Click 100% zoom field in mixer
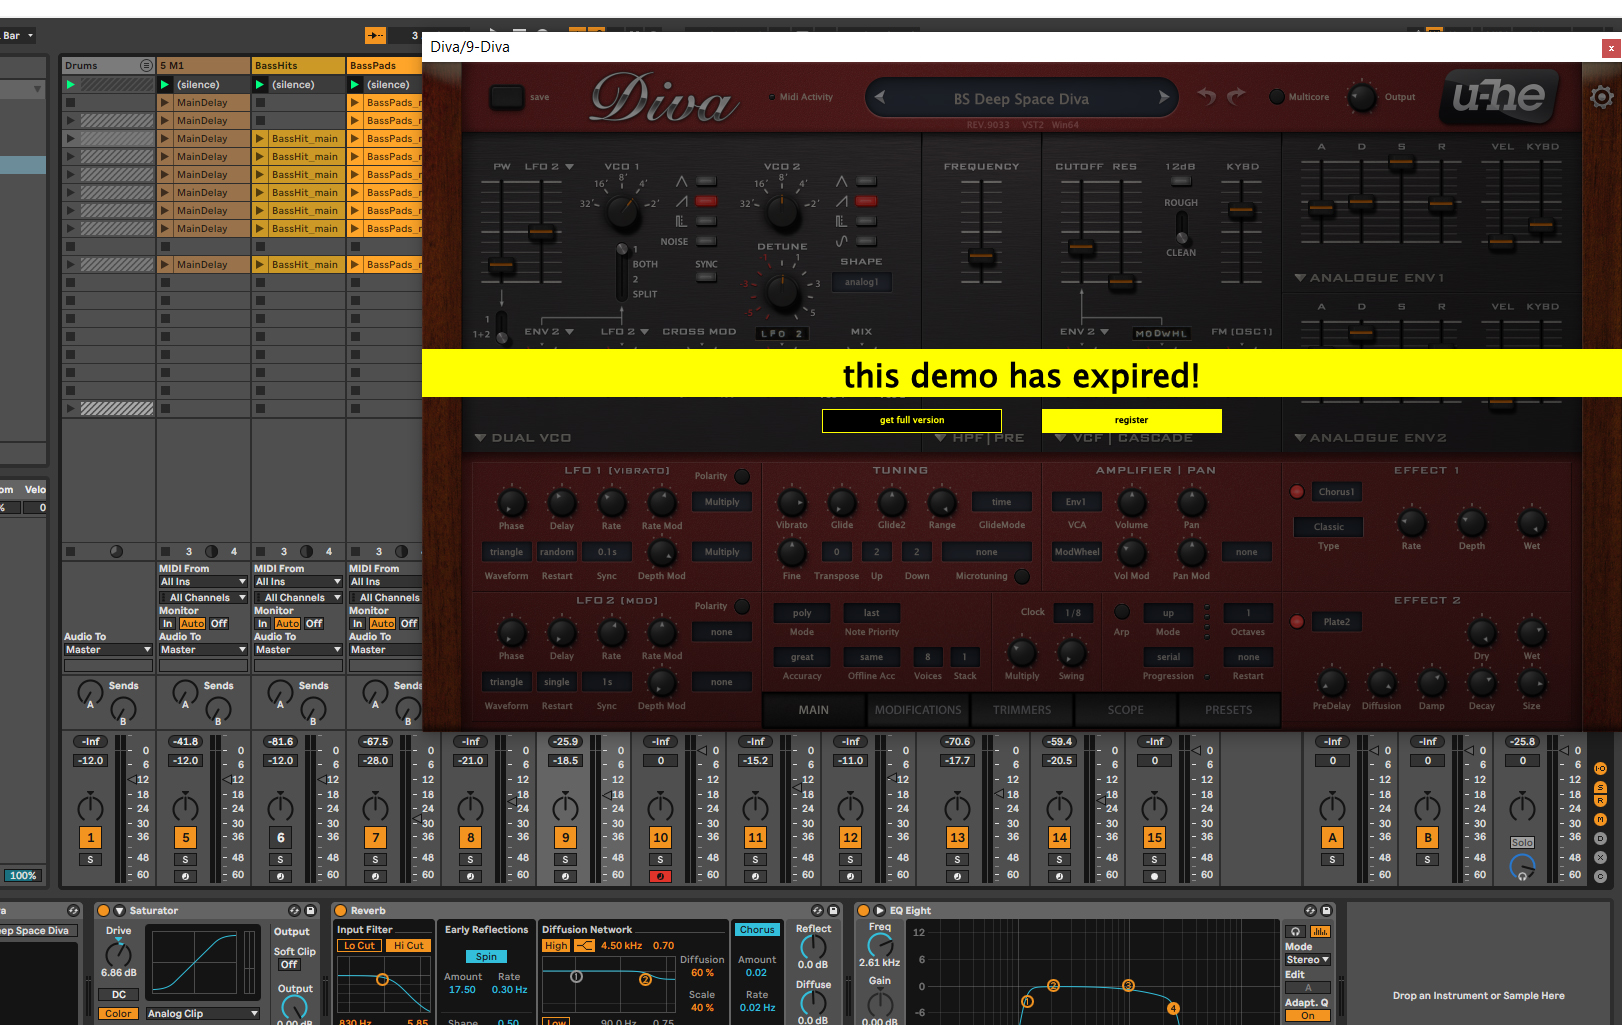Screen dimensions: 1622x1025 point(23,876)
